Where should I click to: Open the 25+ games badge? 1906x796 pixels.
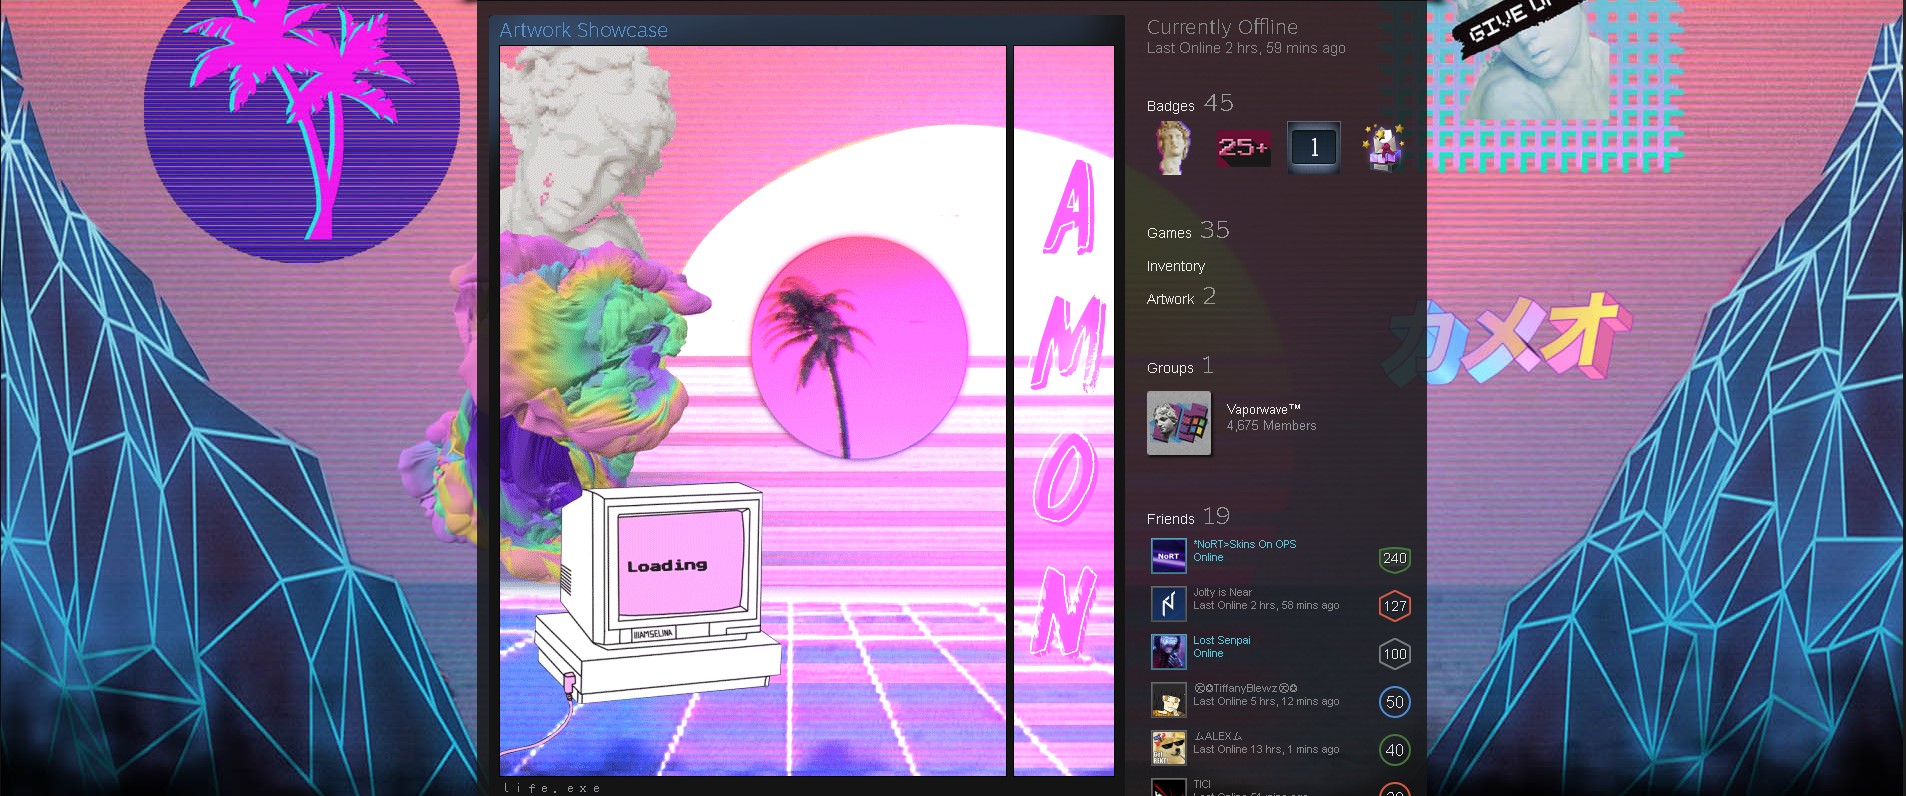[x=1243, y=148]
